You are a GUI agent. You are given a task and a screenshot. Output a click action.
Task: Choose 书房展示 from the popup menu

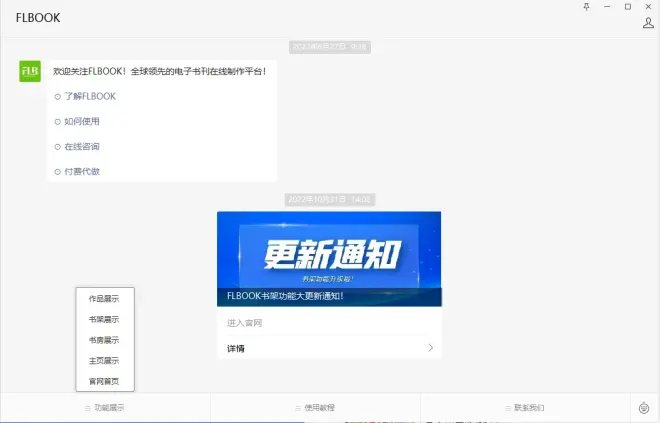pos(104,340)
